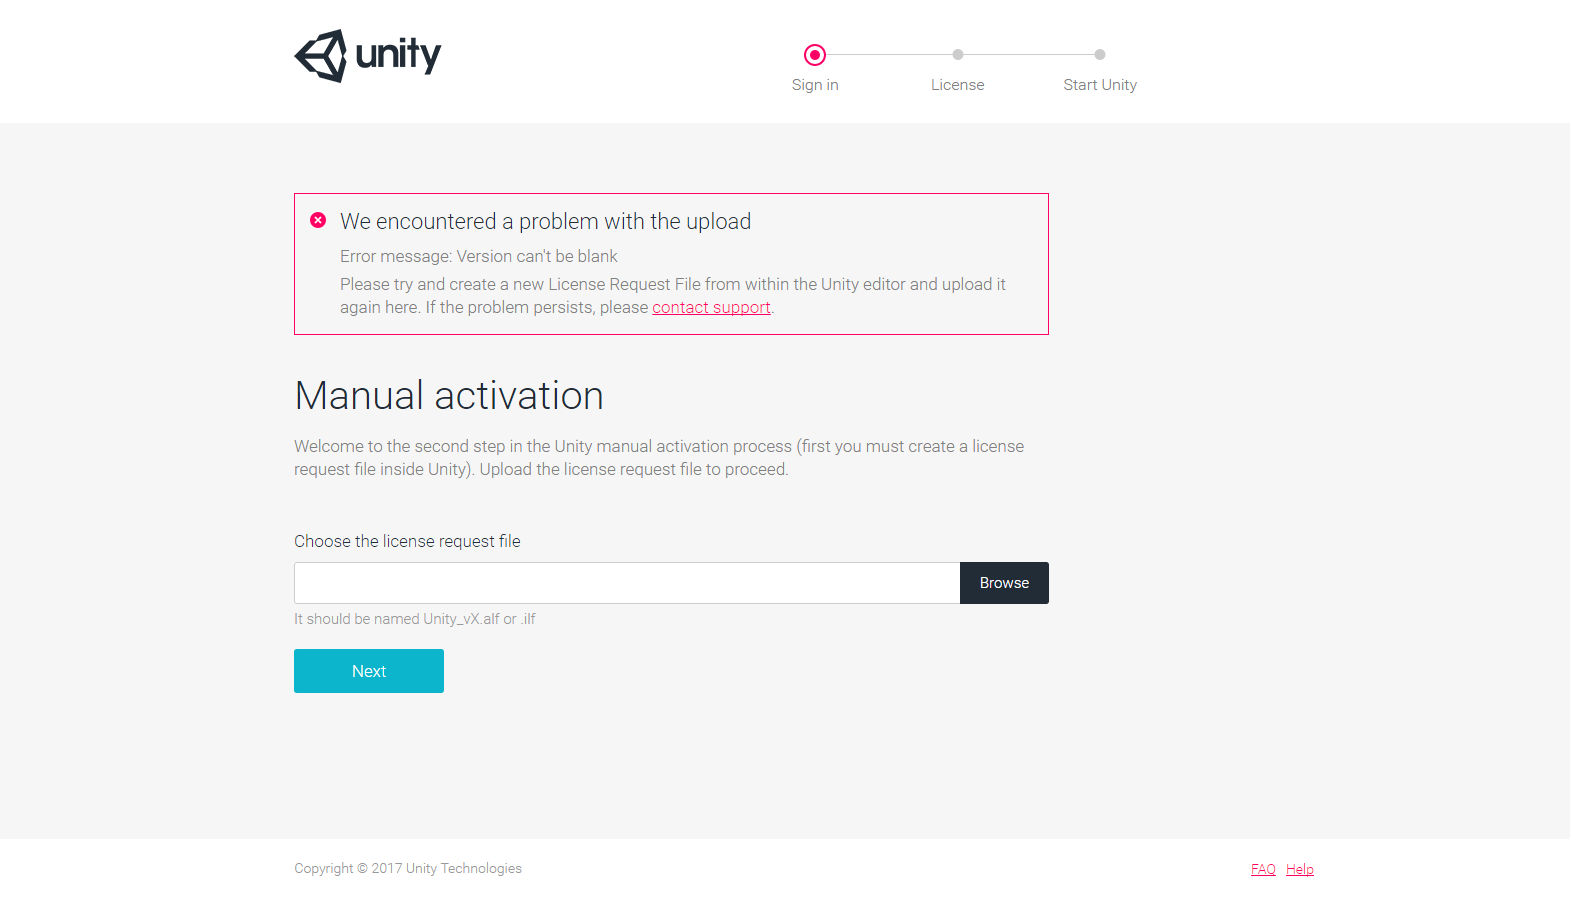Go to the License step label
The height and width of the screenshot is (897, 1570).
coord(958,85)
